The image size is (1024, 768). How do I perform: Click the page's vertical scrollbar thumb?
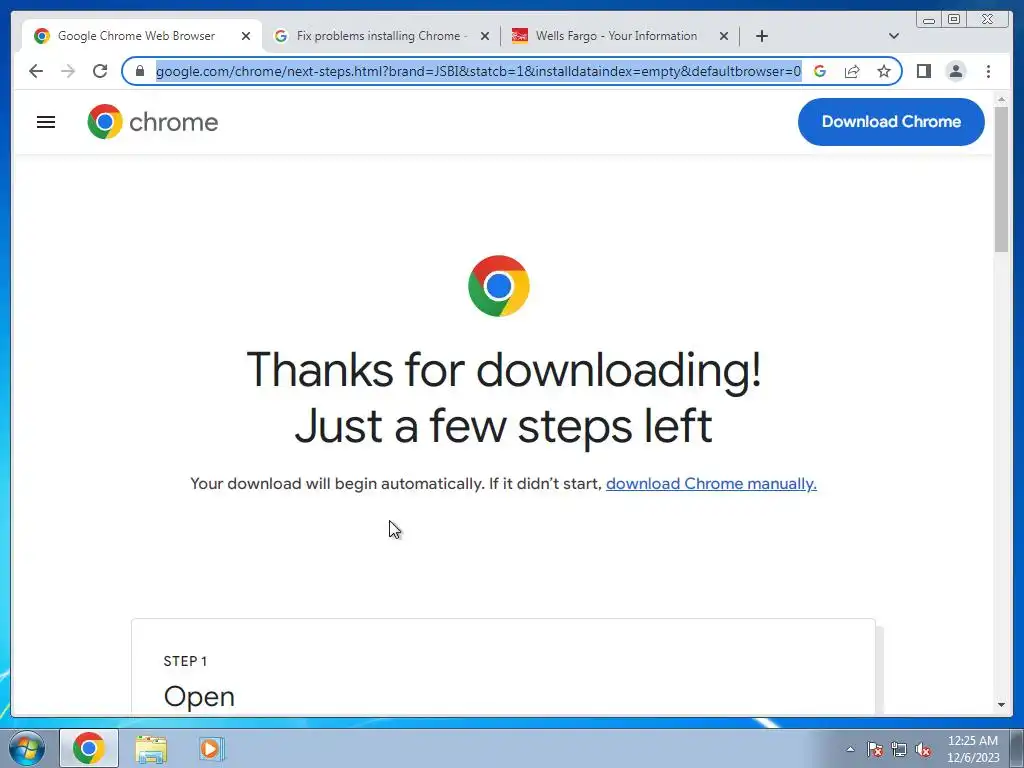pos(1001,178)
